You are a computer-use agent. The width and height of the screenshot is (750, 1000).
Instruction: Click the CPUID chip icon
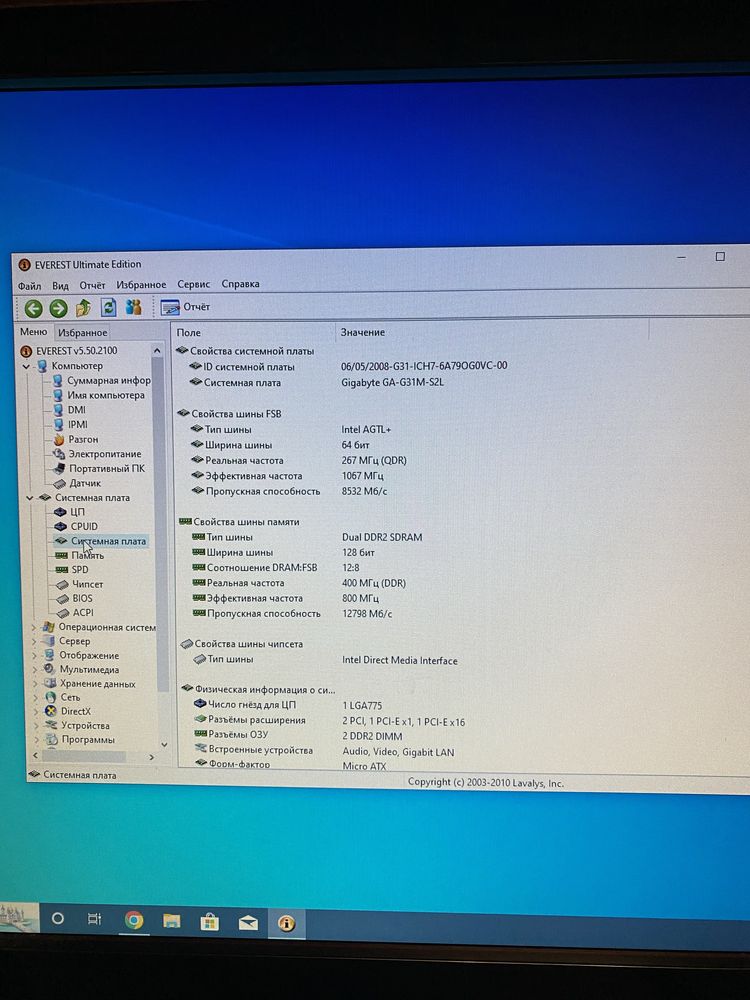61,527
